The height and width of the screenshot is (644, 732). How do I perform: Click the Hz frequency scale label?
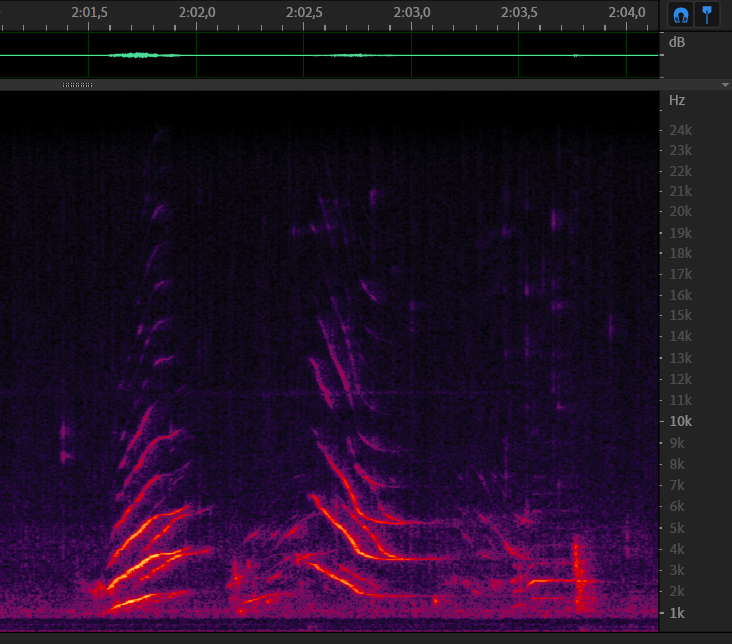677,100
